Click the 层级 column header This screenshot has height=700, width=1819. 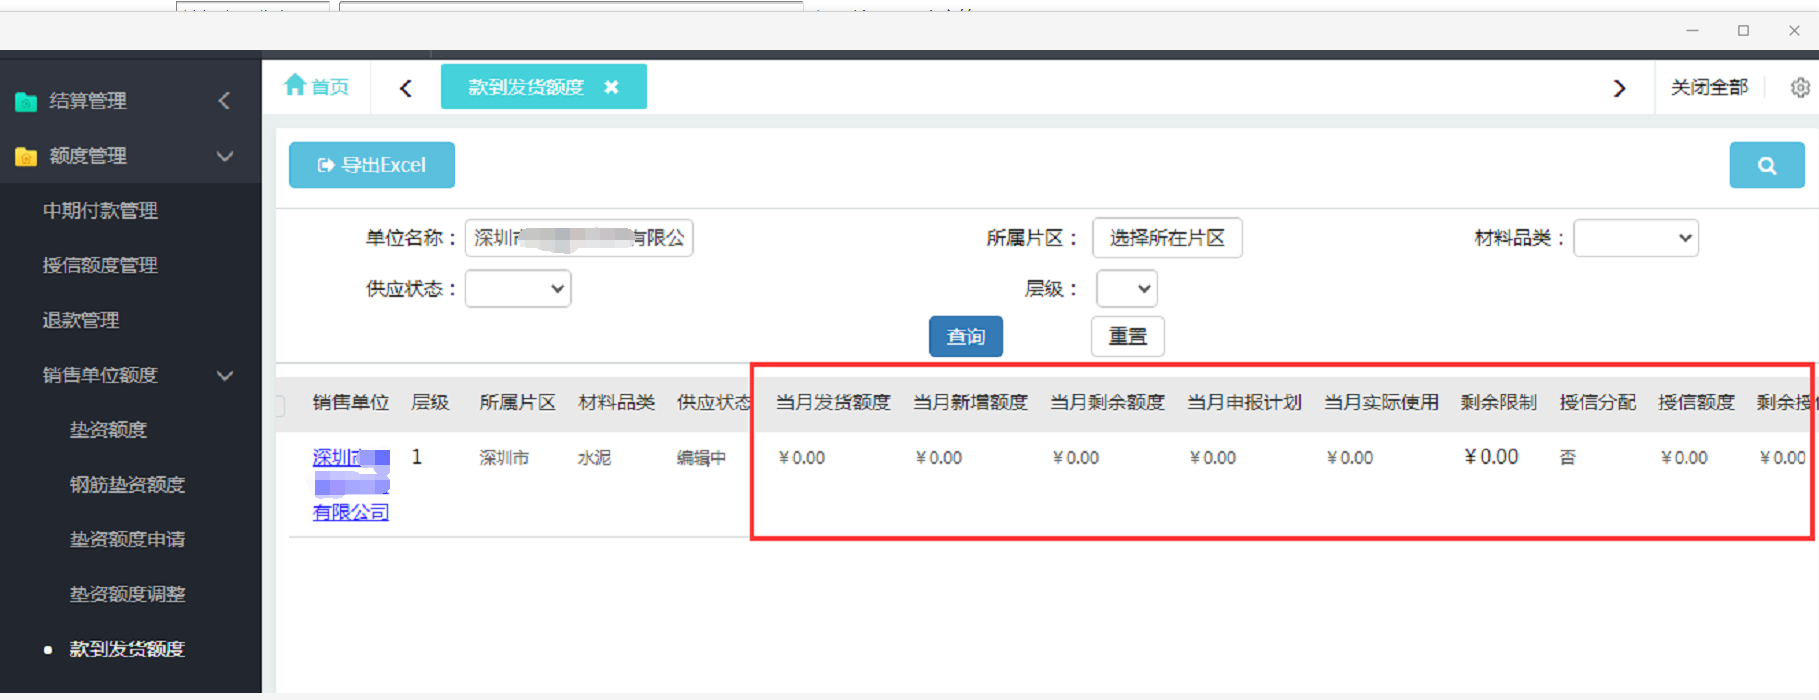pyautogui.click(x=430, y=402)
